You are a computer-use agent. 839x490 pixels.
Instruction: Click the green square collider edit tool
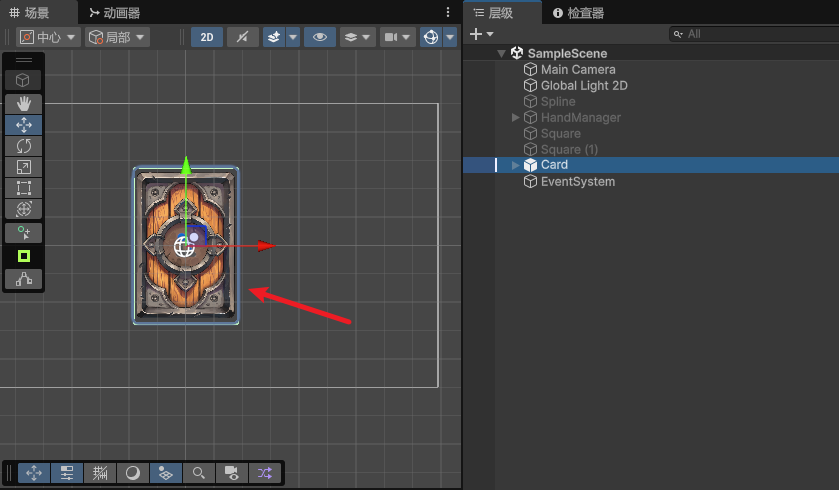(x=24, y=256)
